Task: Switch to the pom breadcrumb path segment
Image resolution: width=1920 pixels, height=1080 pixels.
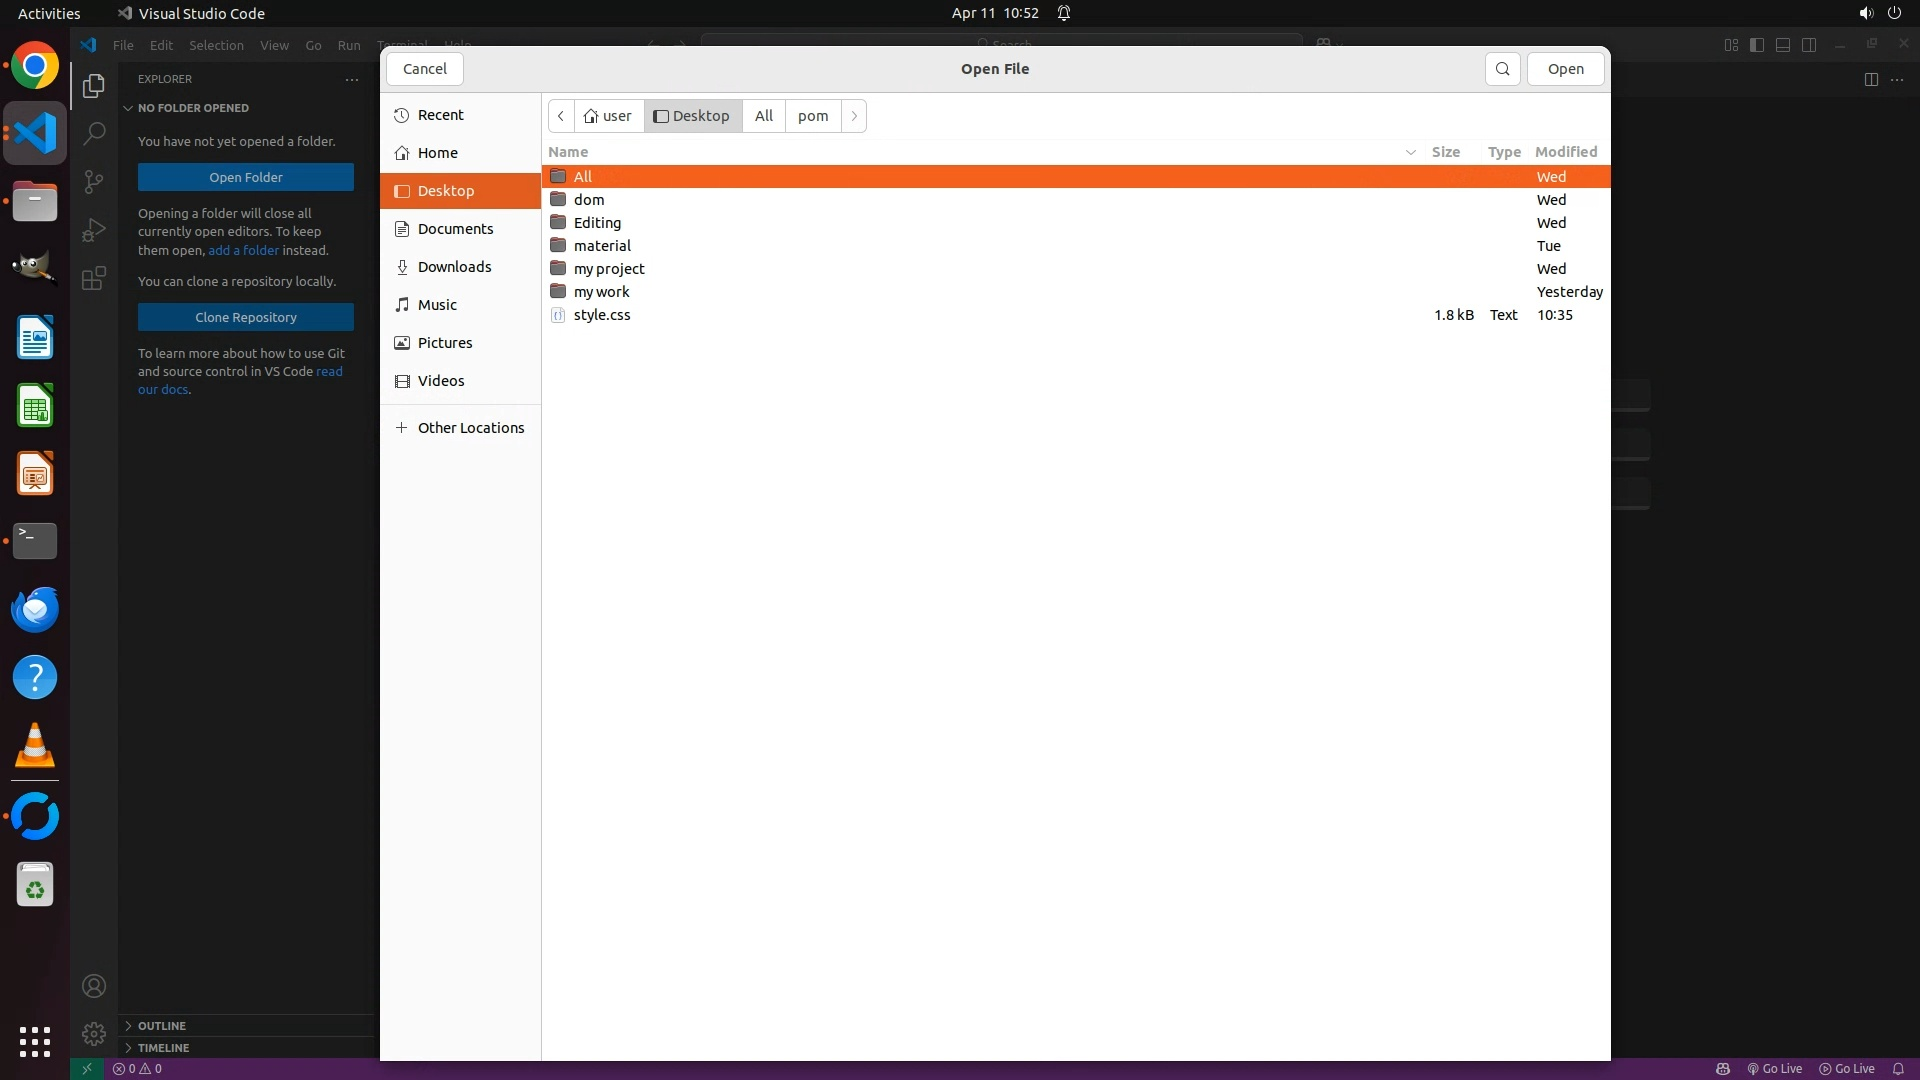Action: [812, 116]
